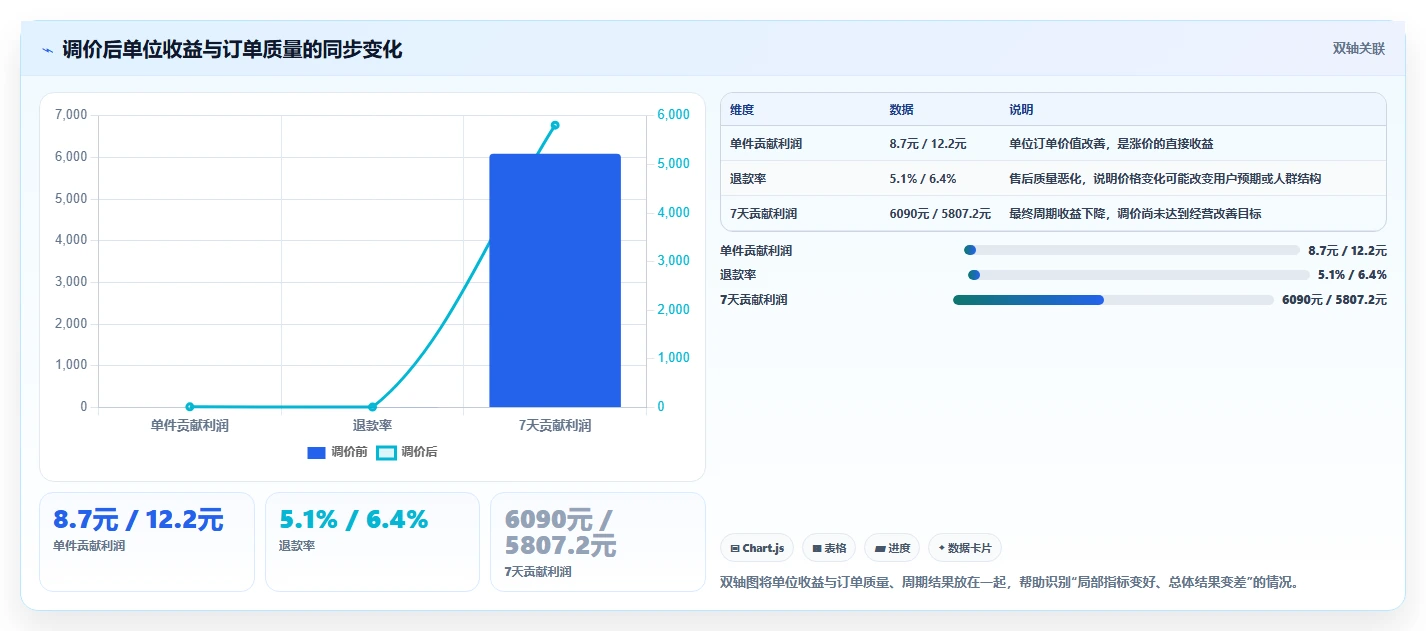Click the 7天贡献利润 progress bar
Viewport: 1426px width, 631px height.
[x=1113, y=299]
